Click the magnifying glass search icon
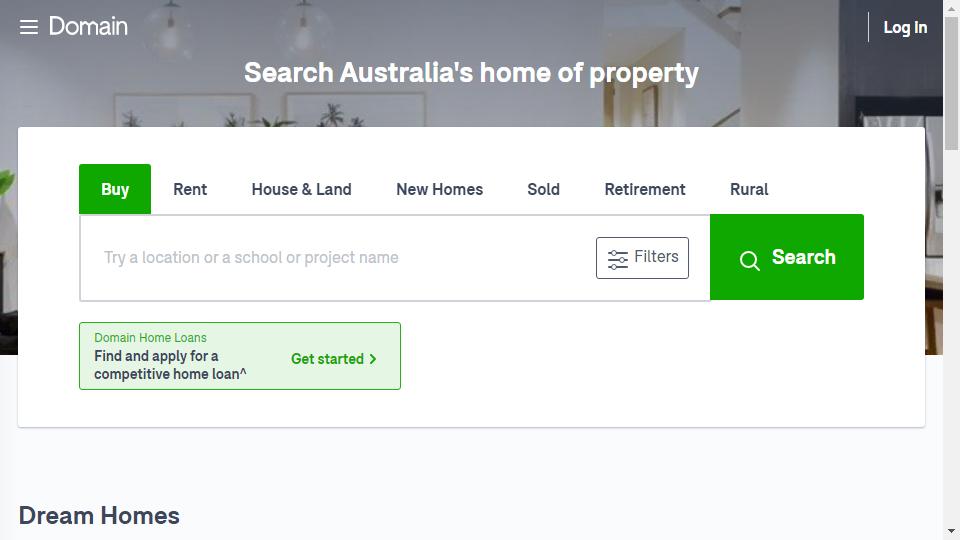The width and height of the screenshot is (960, 540). pos(749,260)
